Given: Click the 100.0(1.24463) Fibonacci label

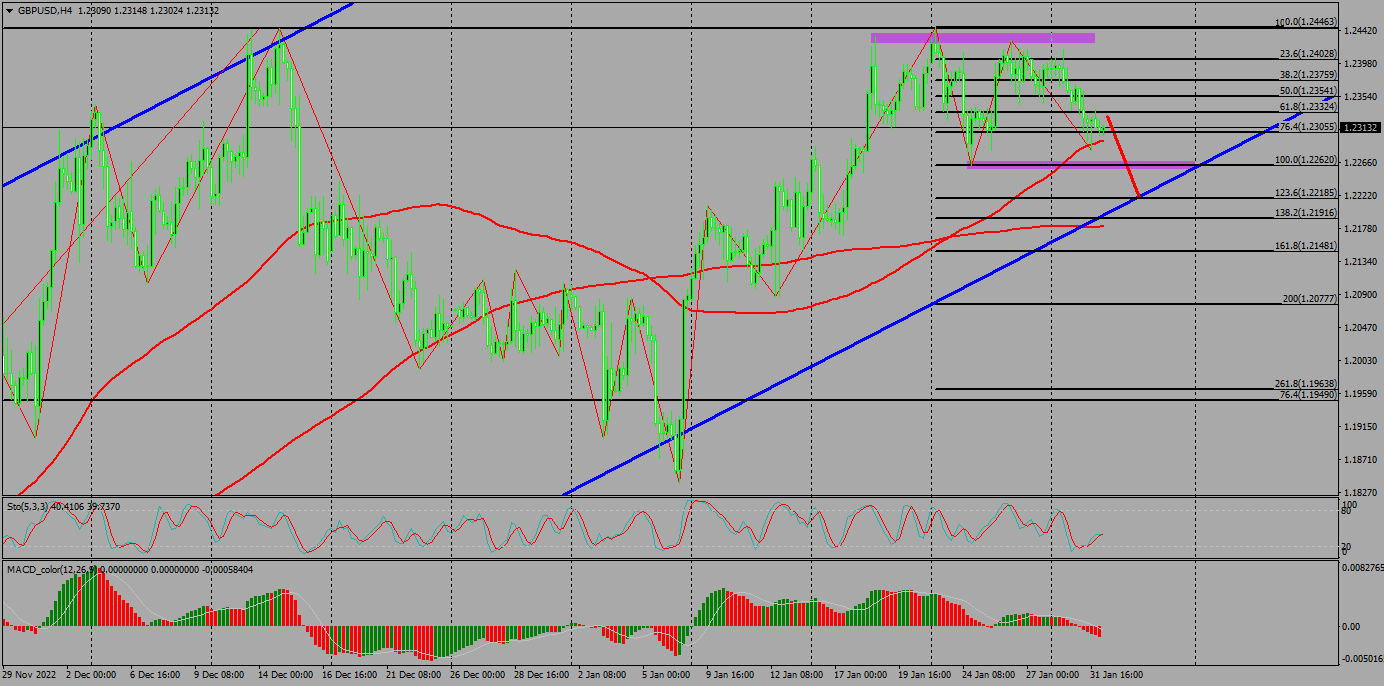Looking at the screenshot, I should pyautogui.click(x=1306, y=22).
